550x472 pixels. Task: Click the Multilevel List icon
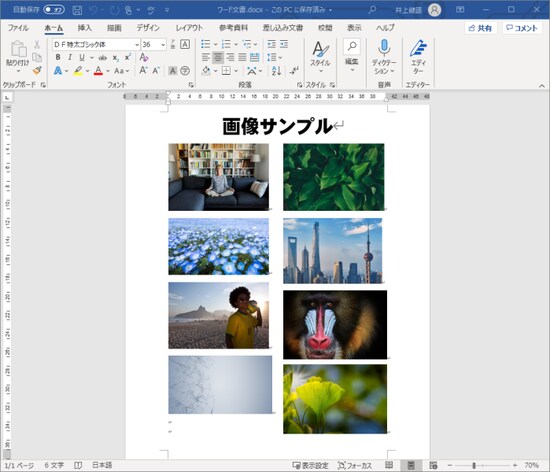pos(247,44)
